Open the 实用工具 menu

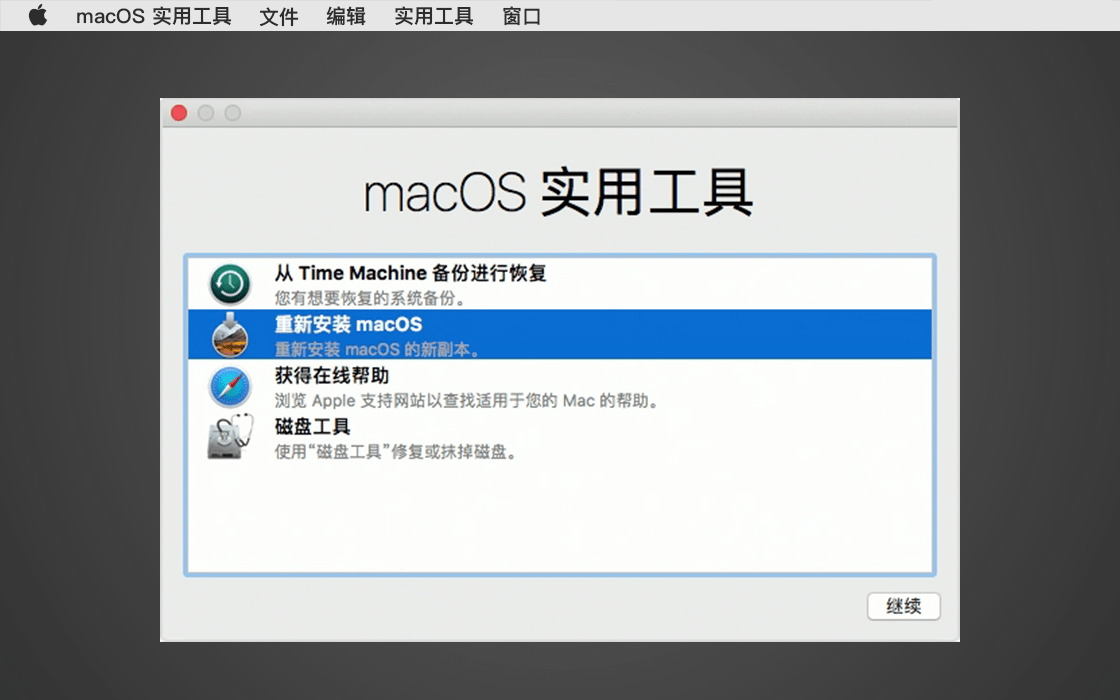coord(432,15)
